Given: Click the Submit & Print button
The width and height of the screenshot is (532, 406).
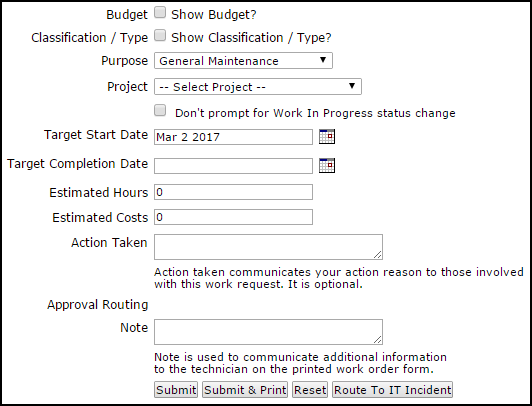Looking at the screenshot, I should [x=245, y=390].
